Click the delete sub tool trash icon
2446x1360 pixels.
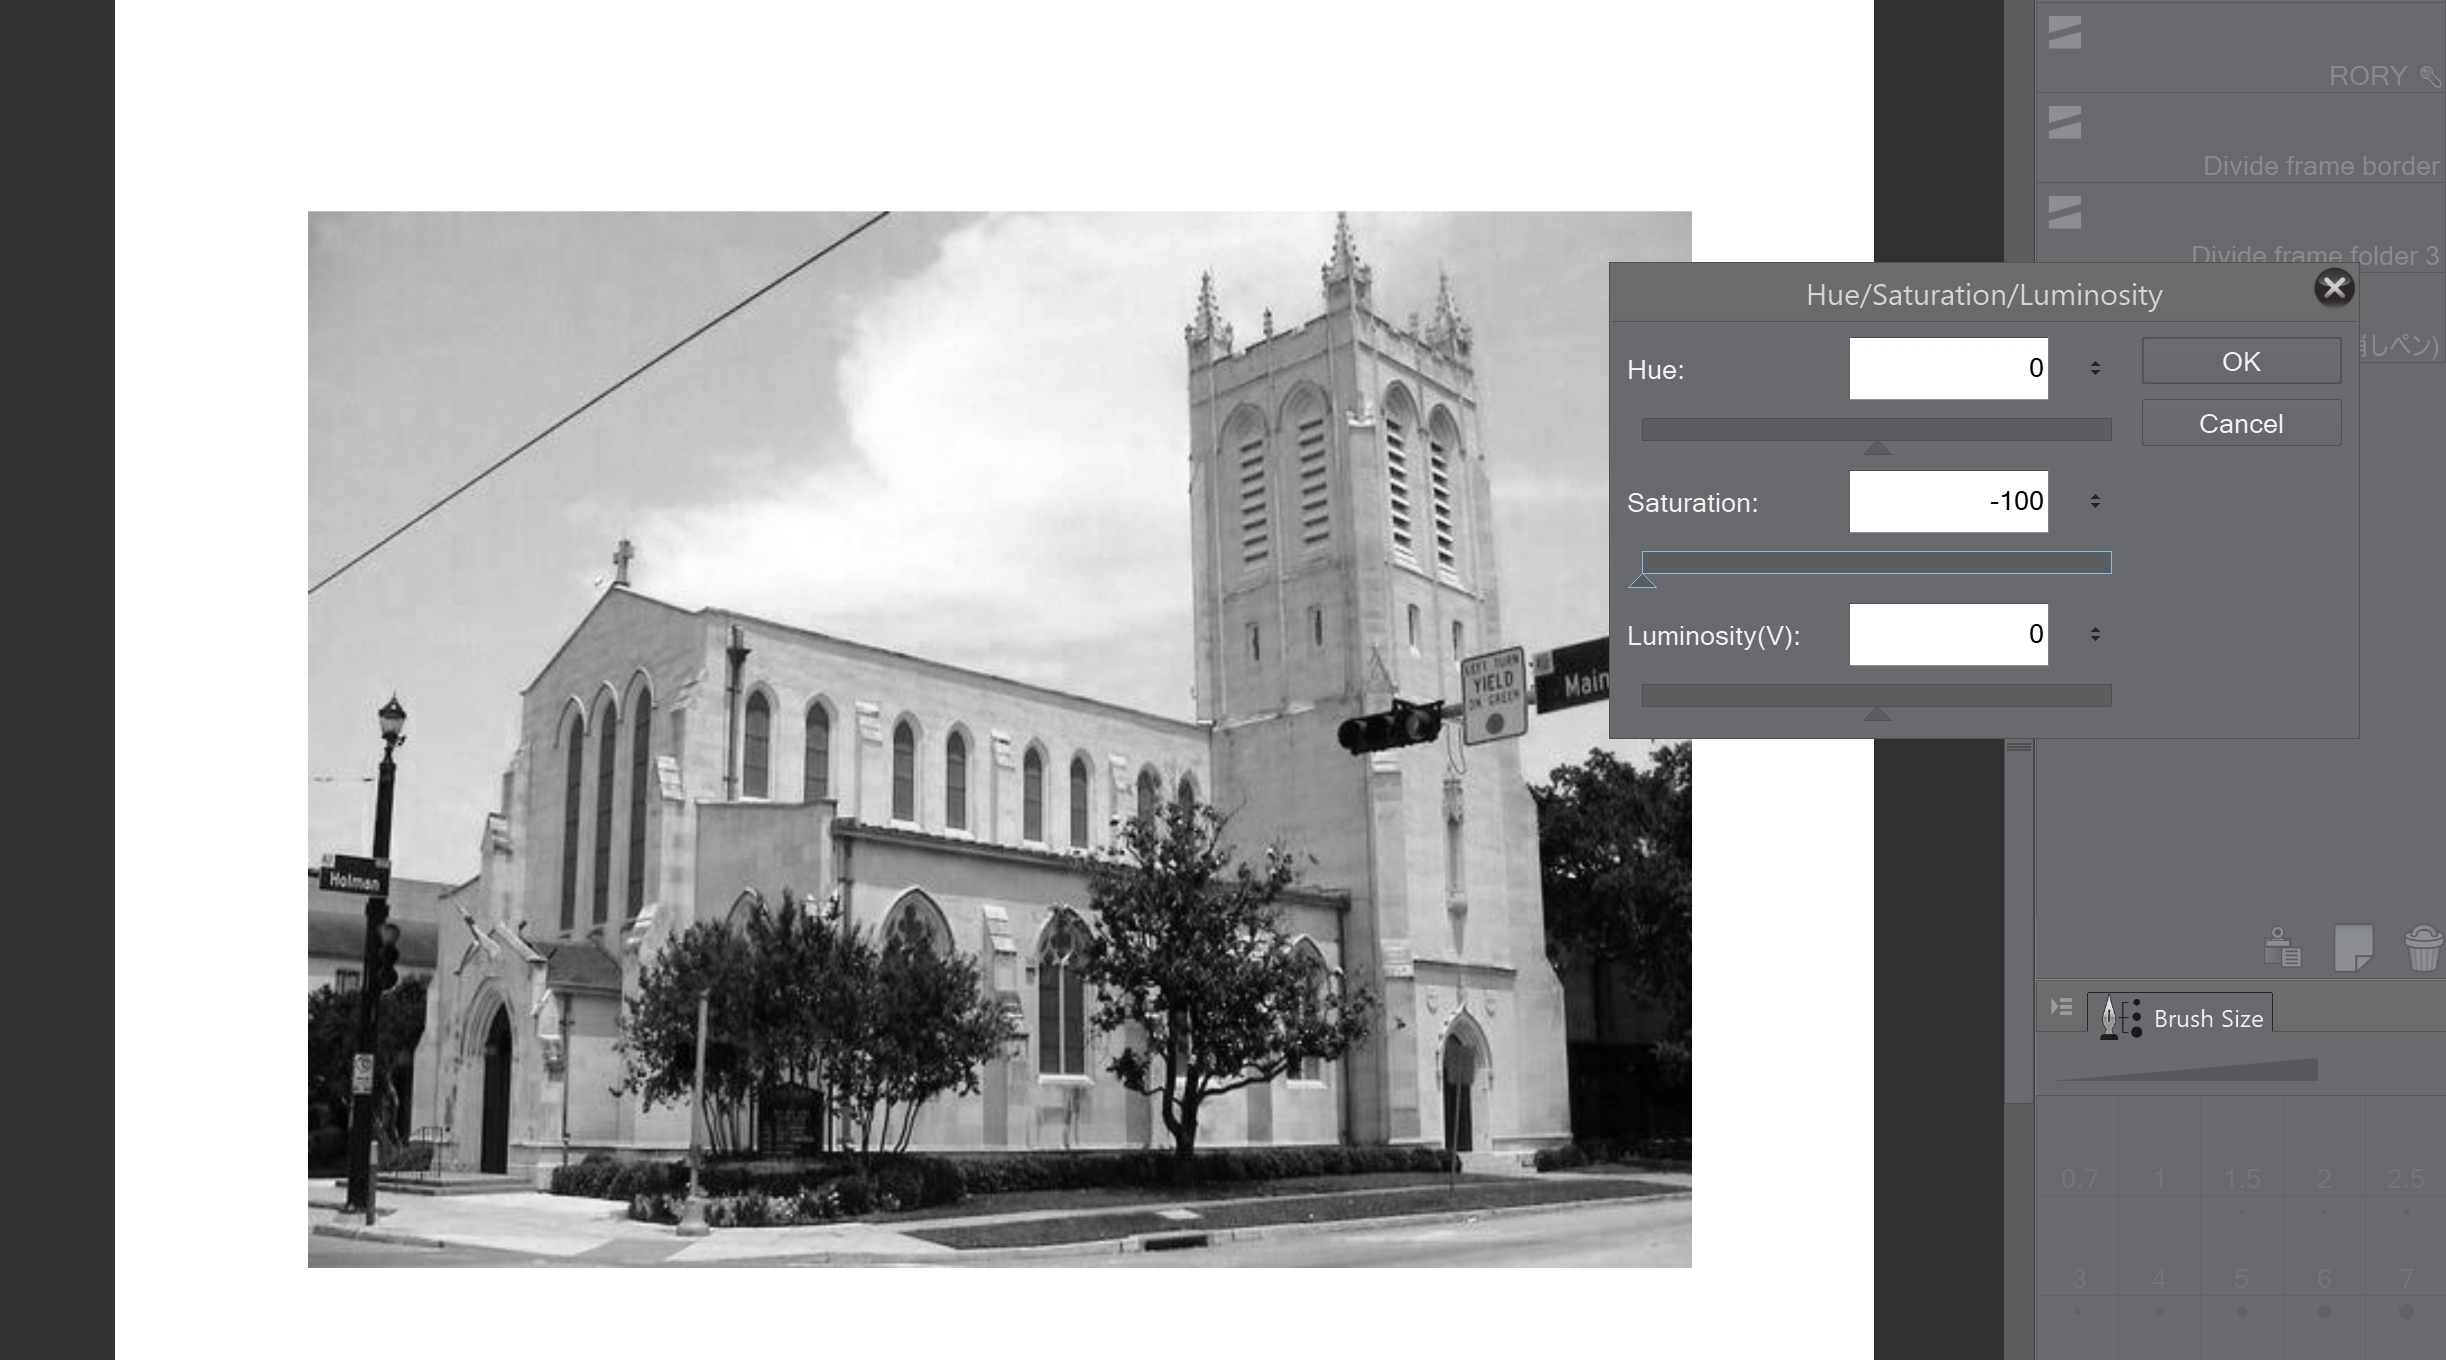[2422, 948]
